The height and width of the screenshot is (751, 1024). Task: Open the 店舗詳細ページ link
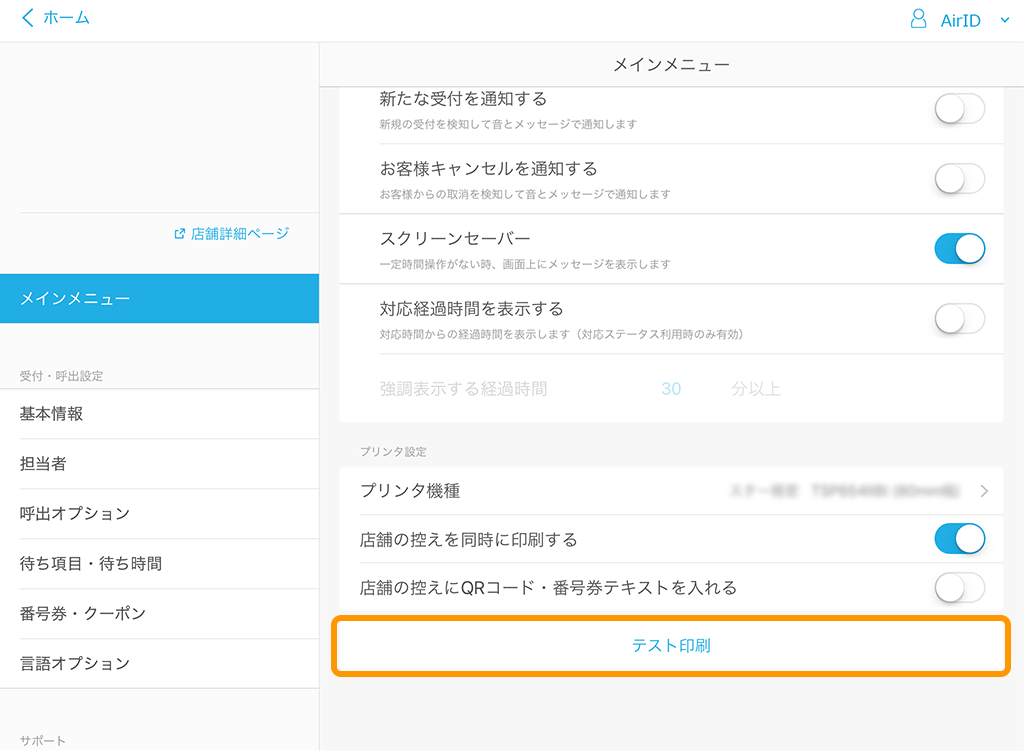click(240, 234)
